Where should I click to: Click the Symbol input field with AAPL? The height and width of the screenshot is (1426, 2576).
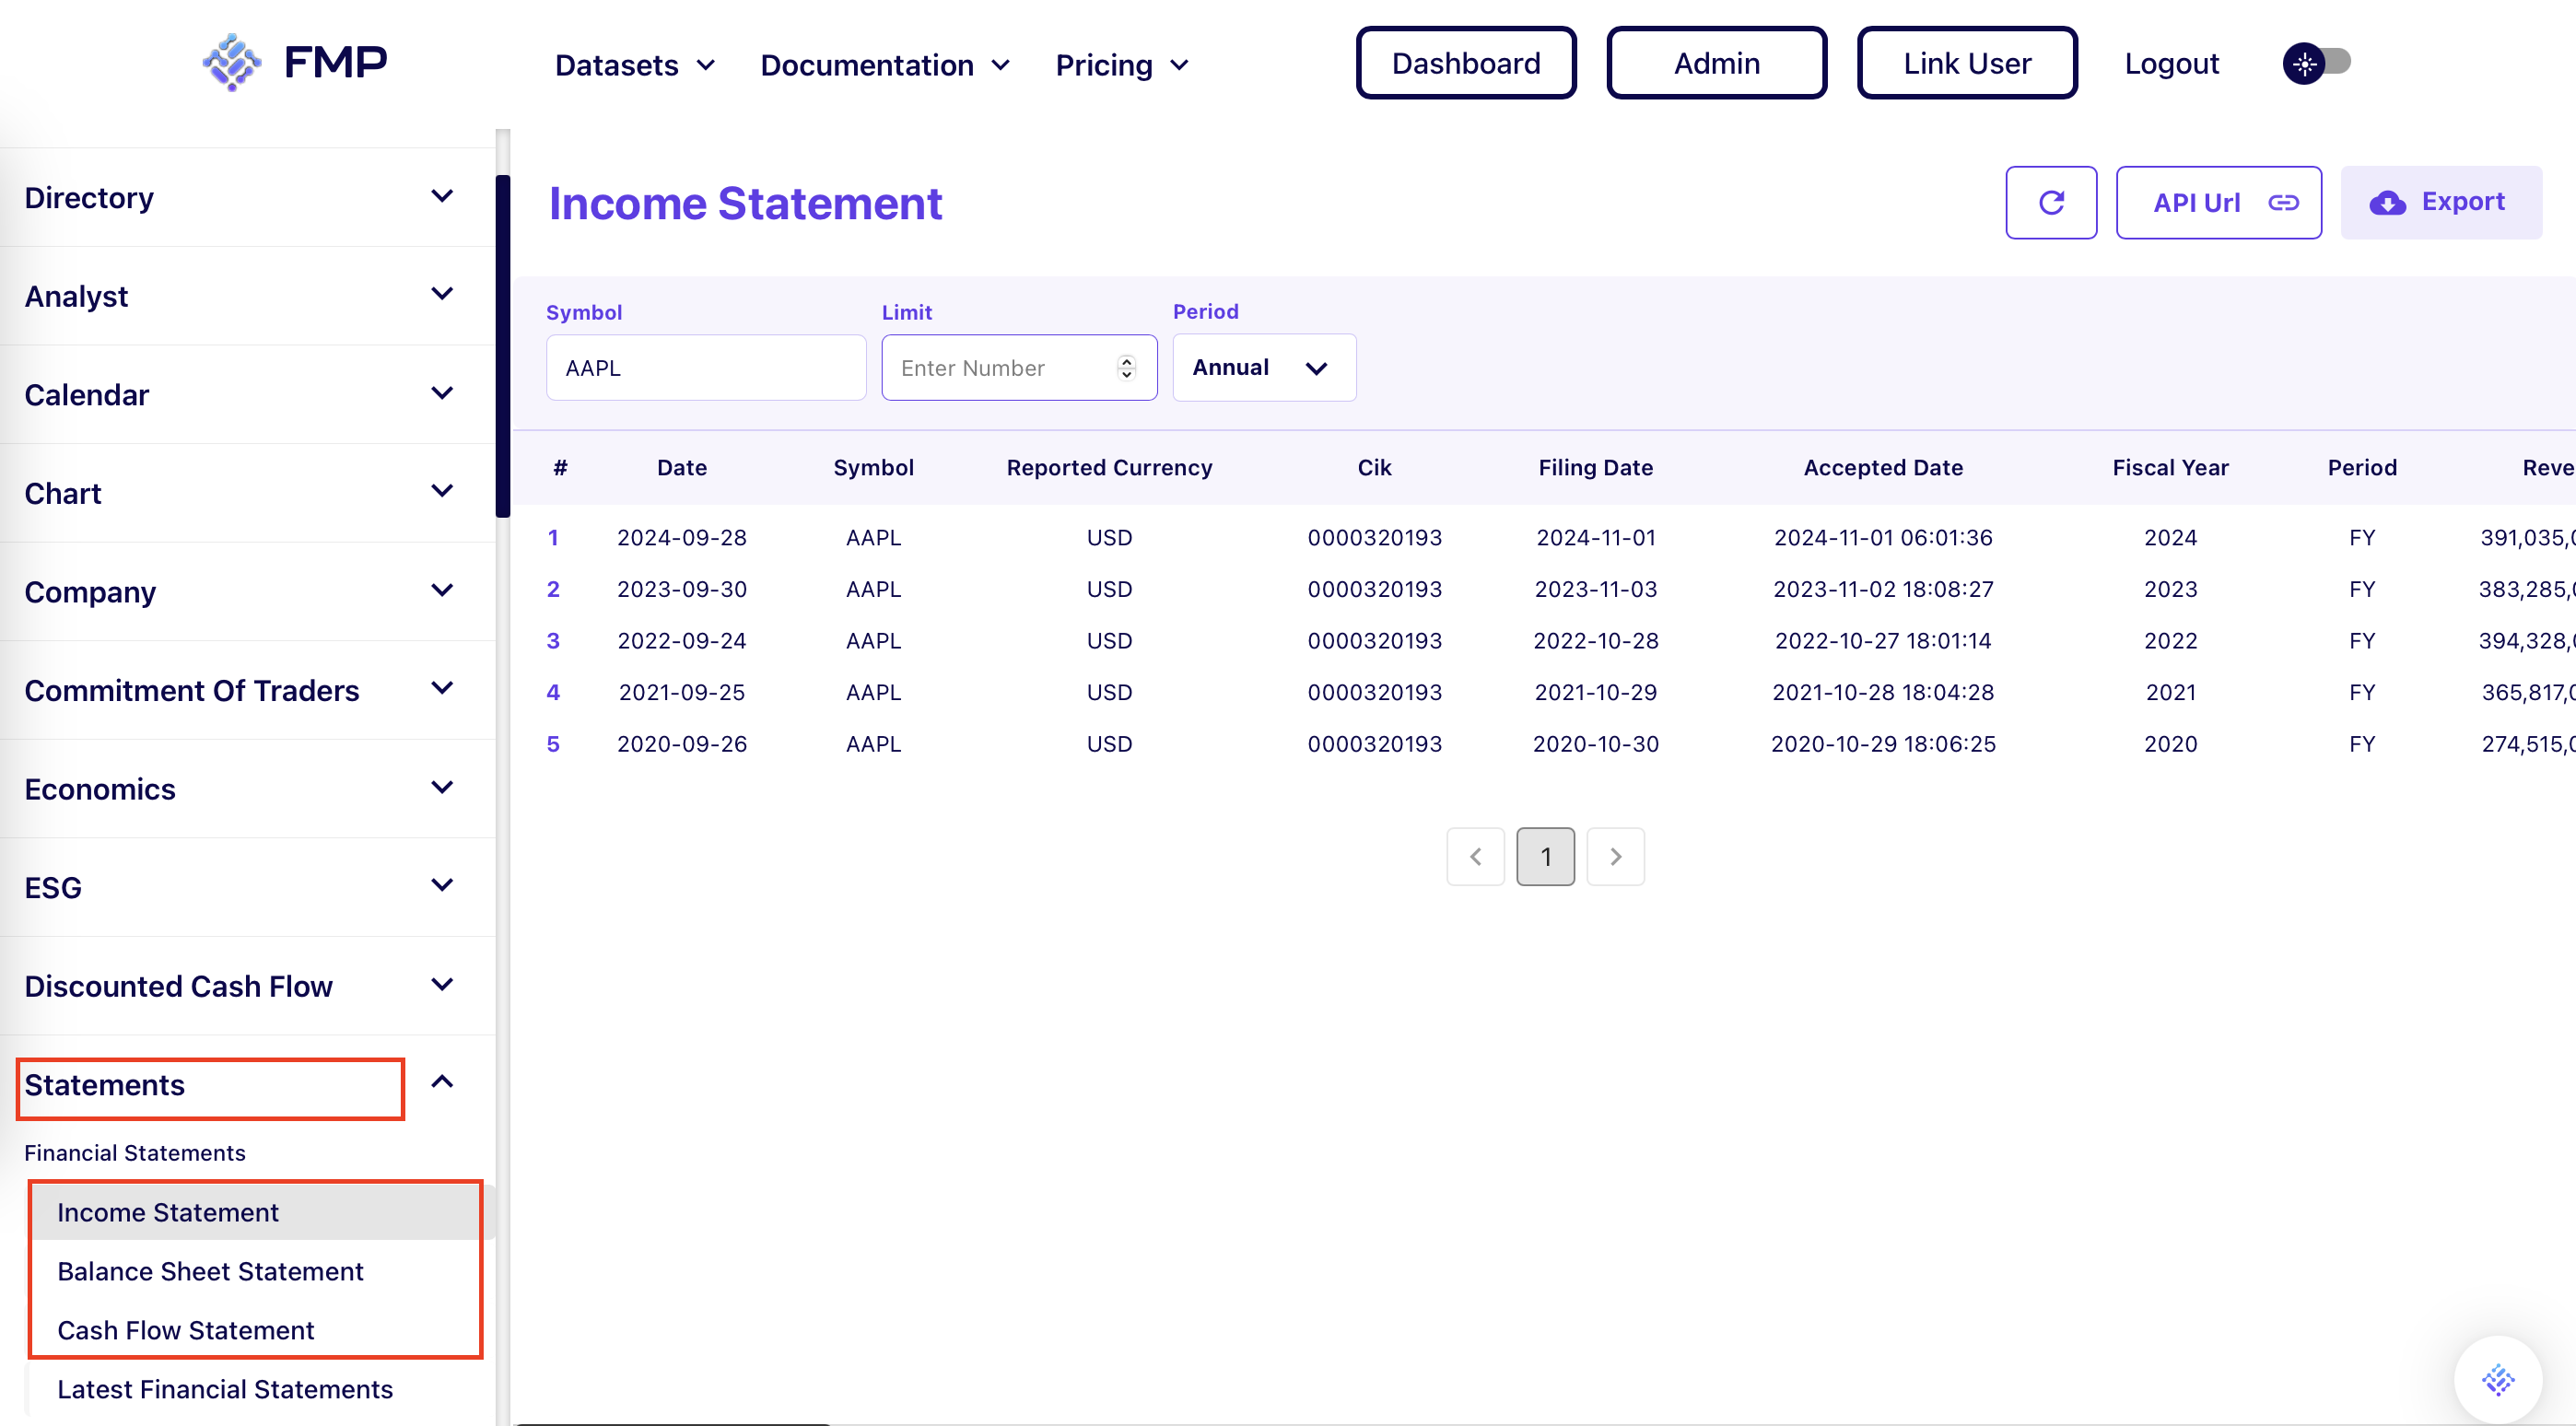(x=706, y=368)
